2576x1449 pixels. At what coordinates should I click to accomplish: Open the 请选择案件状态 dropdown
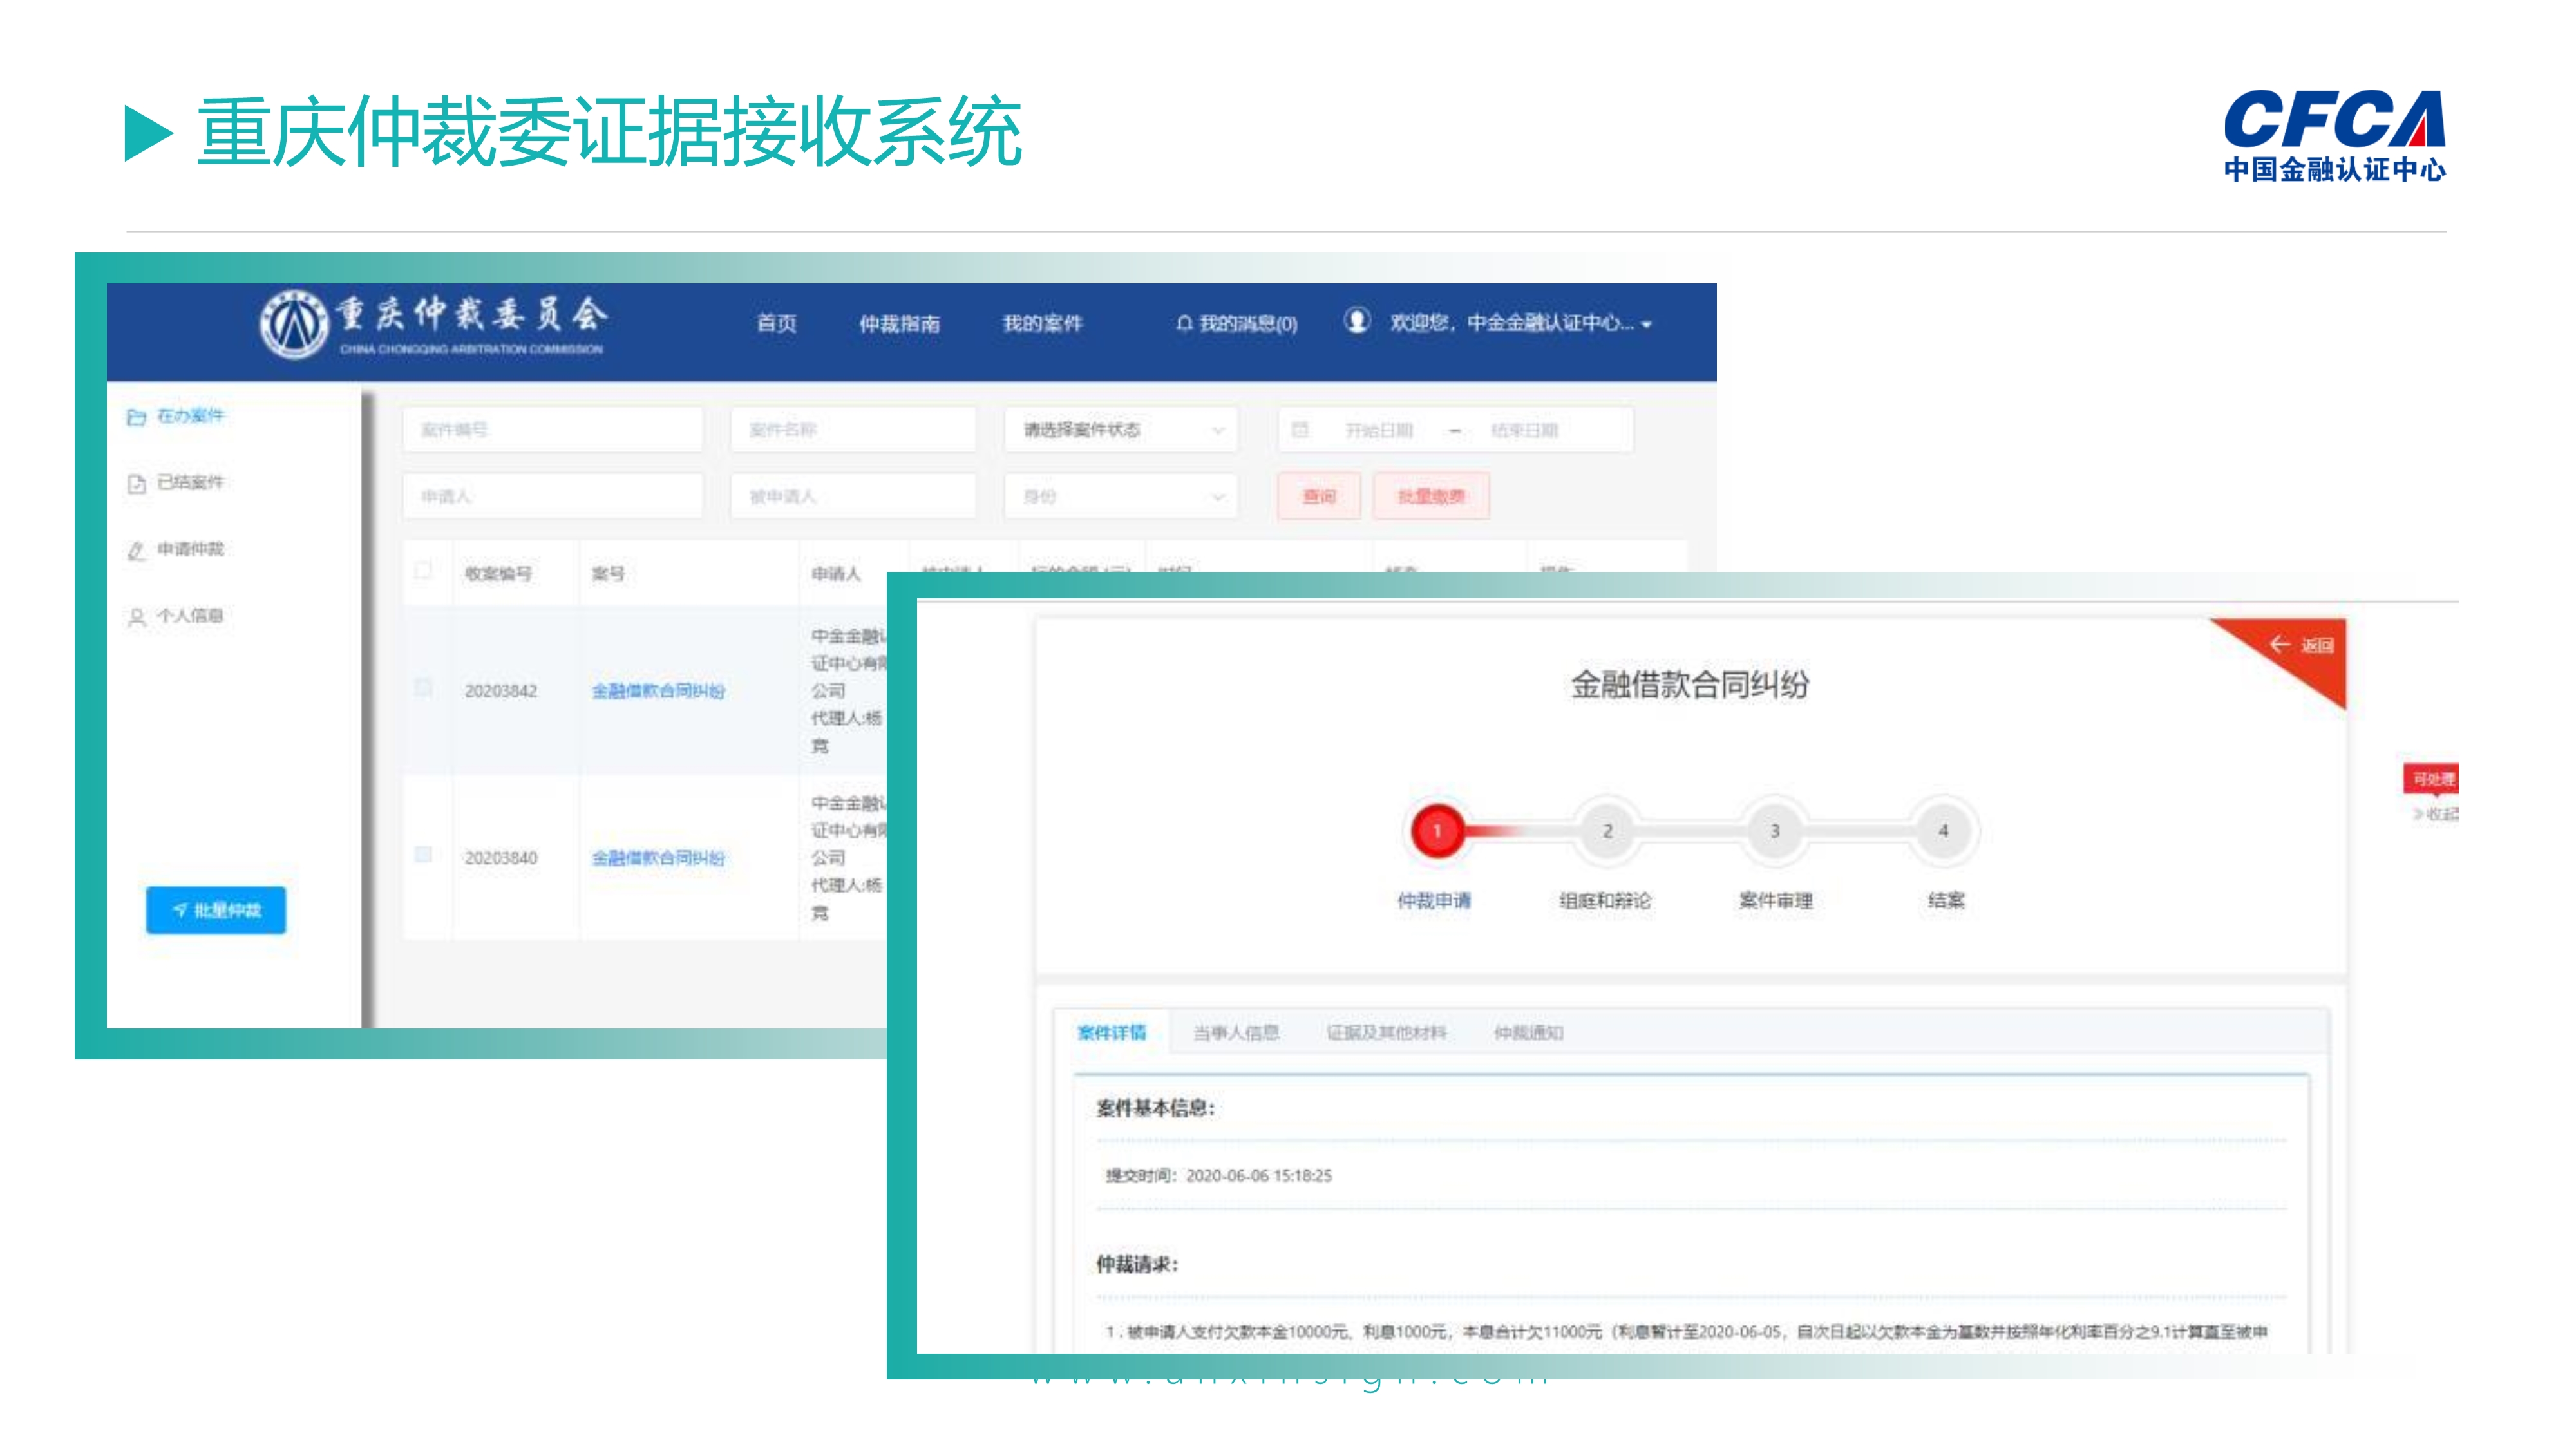pos(1120,430)
